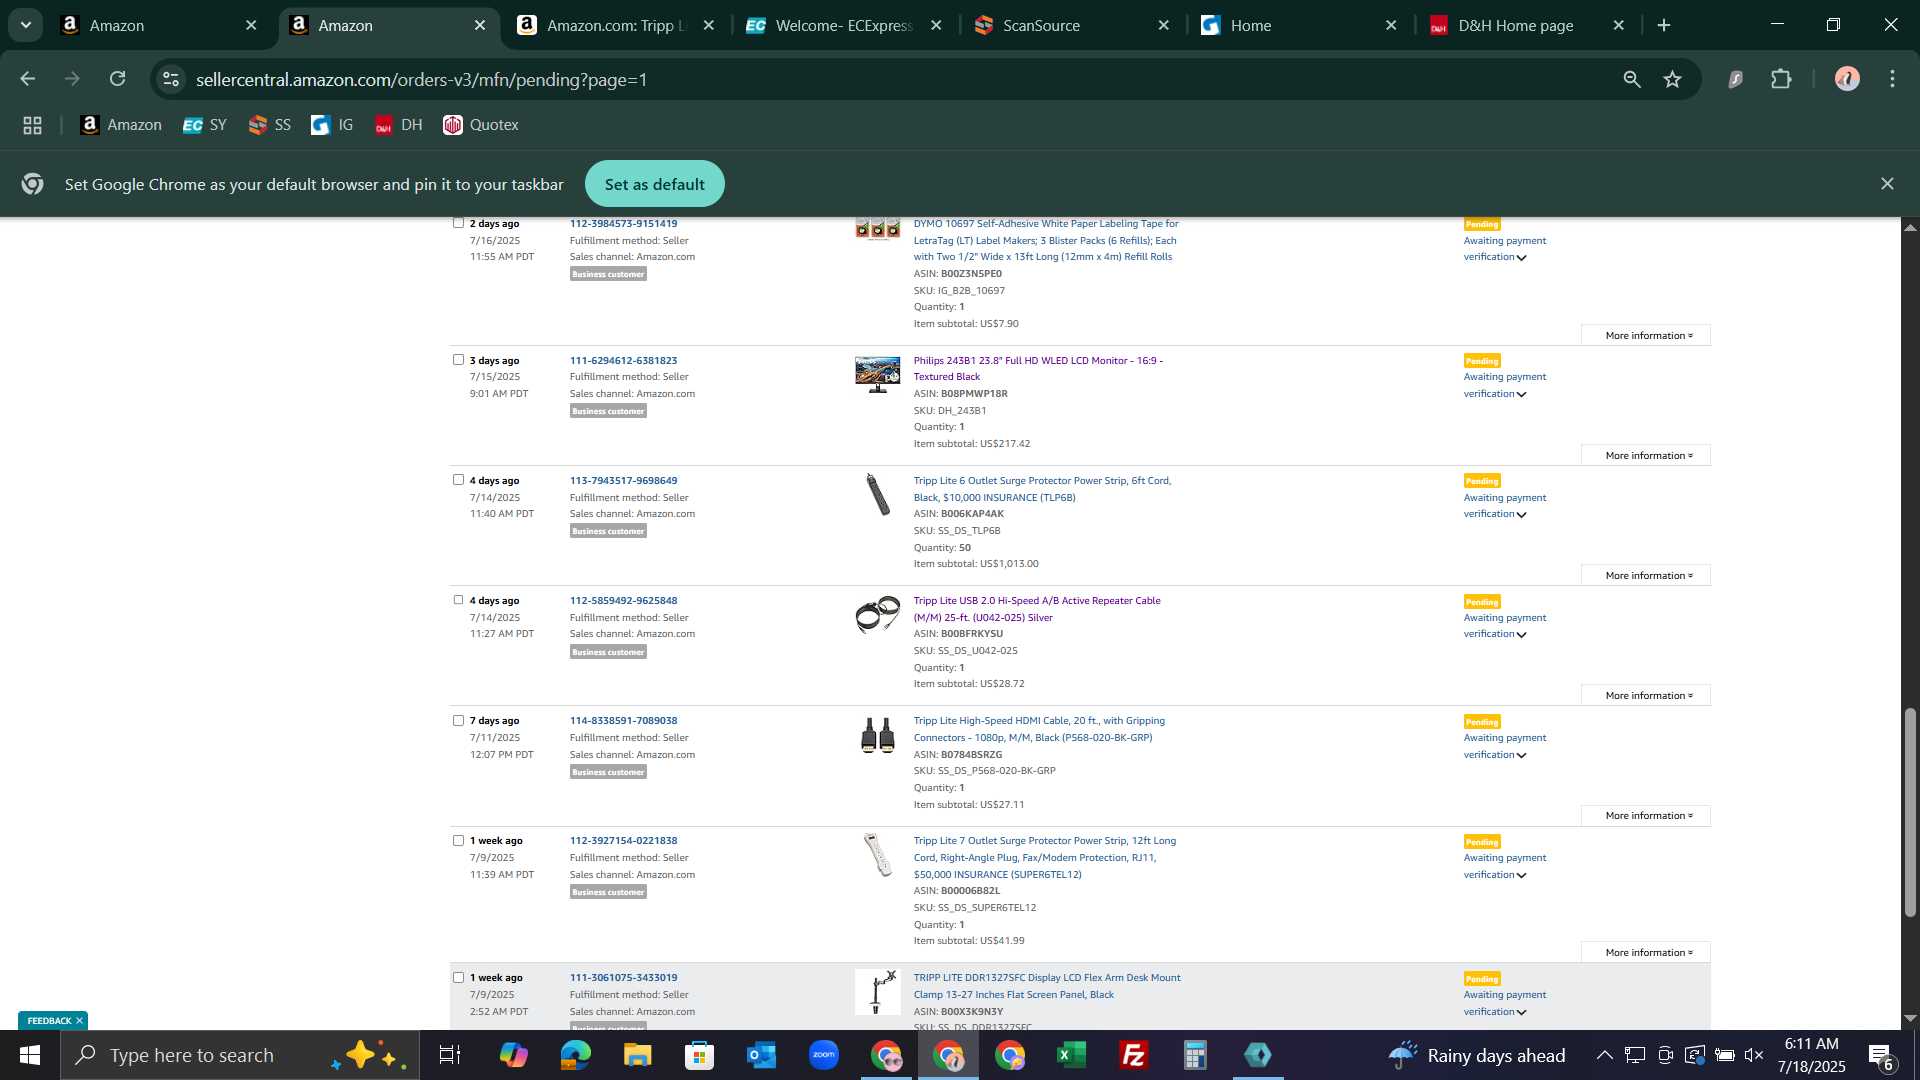Open Microsoft Store from taskbar
The height and width of the screenshot is (1080, 1920).
tap(699, 1055)
